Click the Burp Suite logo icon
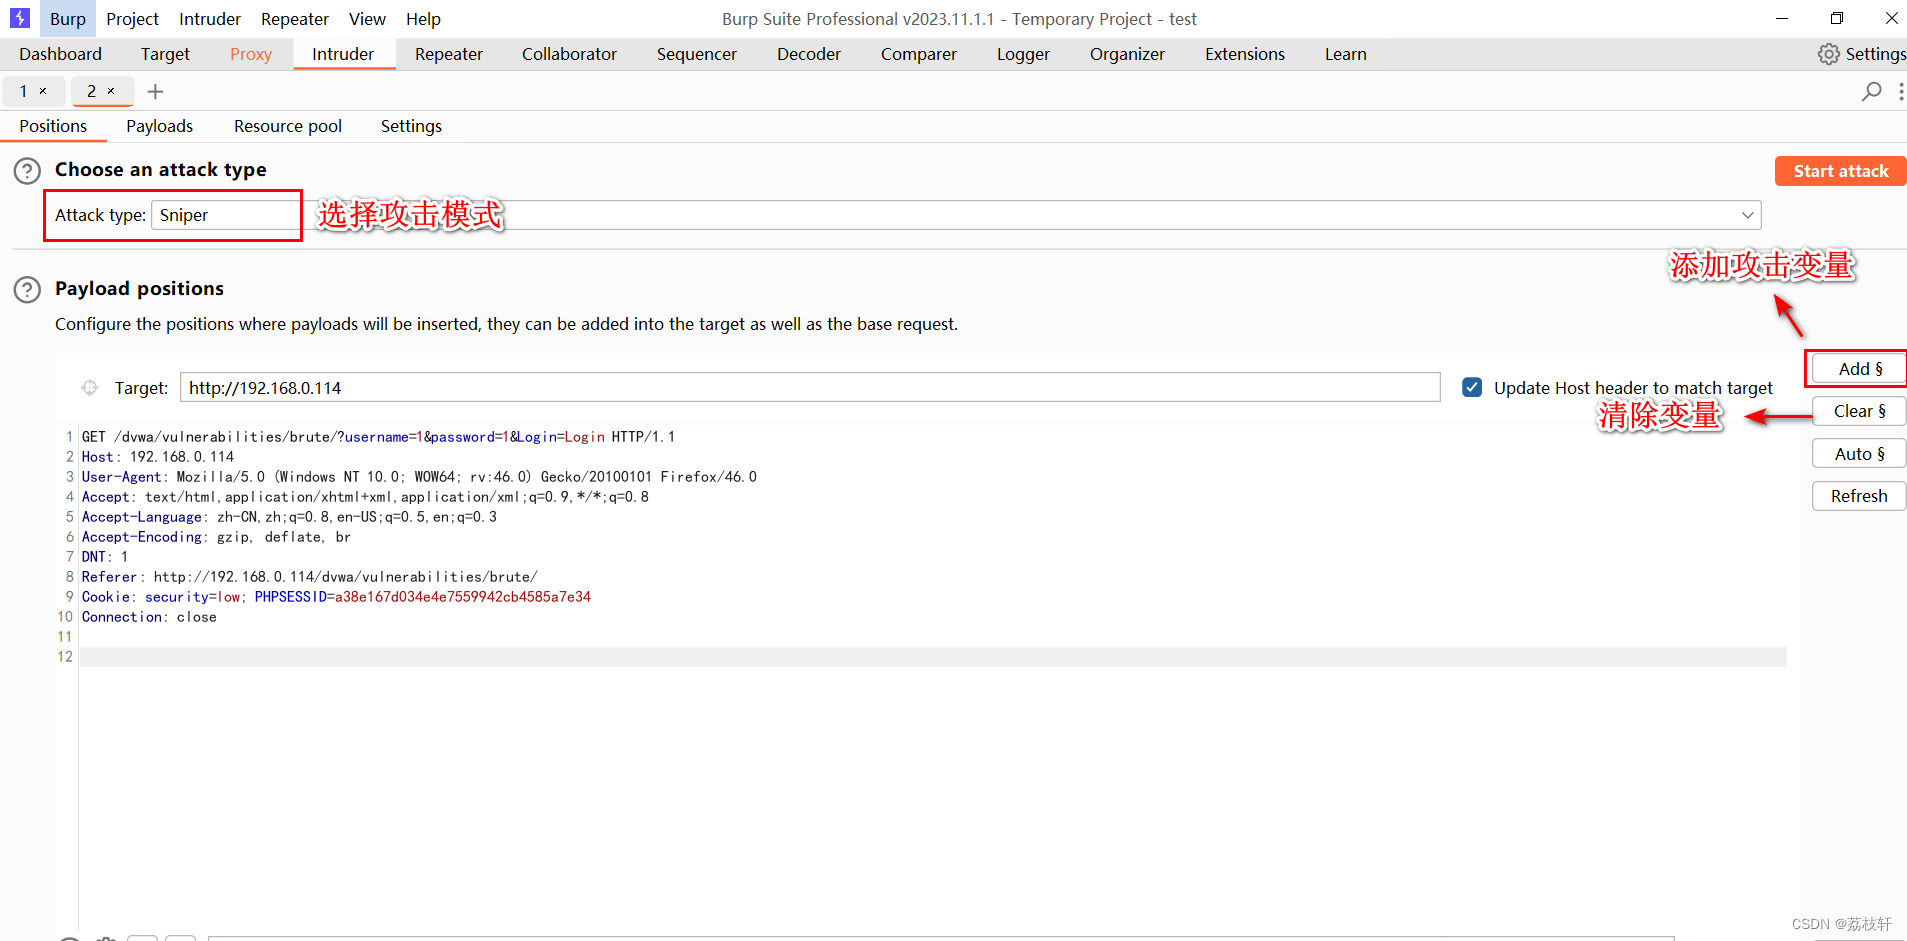 [x=19, y=18]
